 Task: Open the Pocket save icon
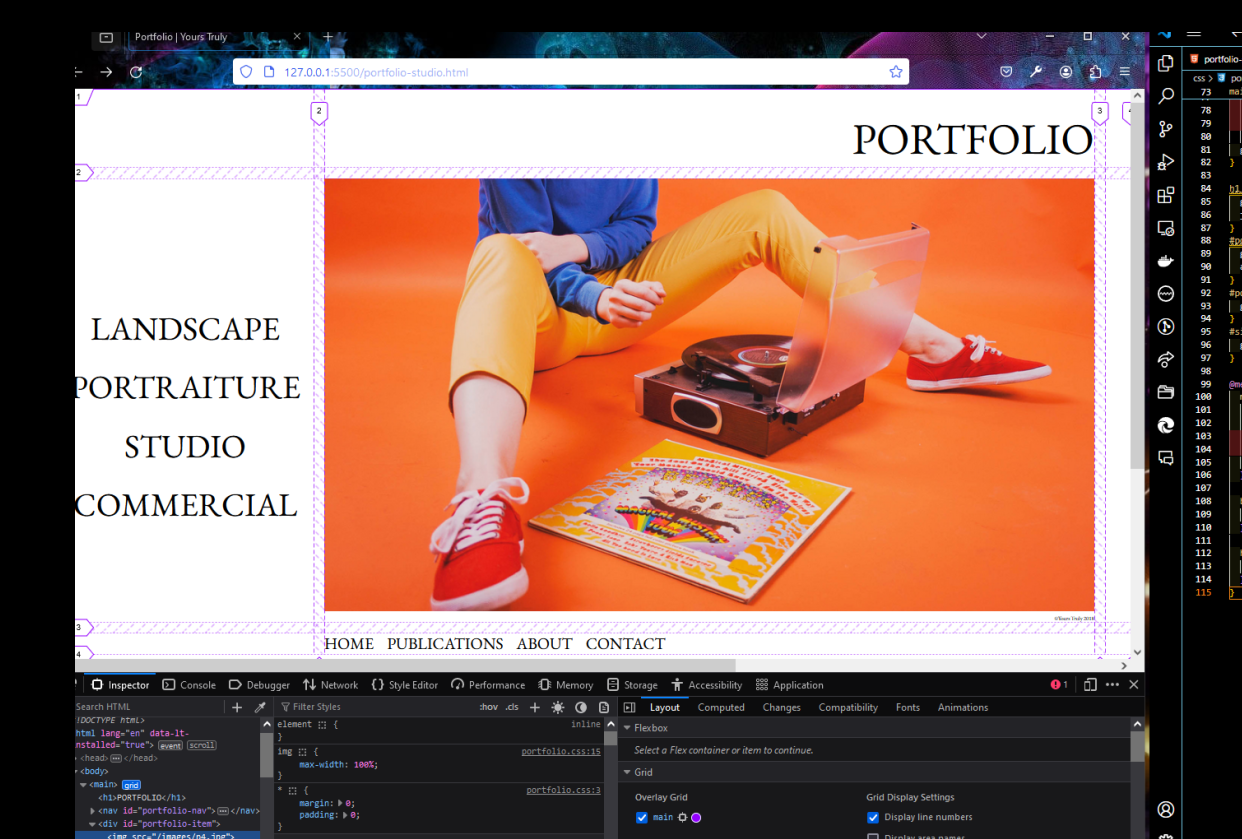[x=1006, y=72]
